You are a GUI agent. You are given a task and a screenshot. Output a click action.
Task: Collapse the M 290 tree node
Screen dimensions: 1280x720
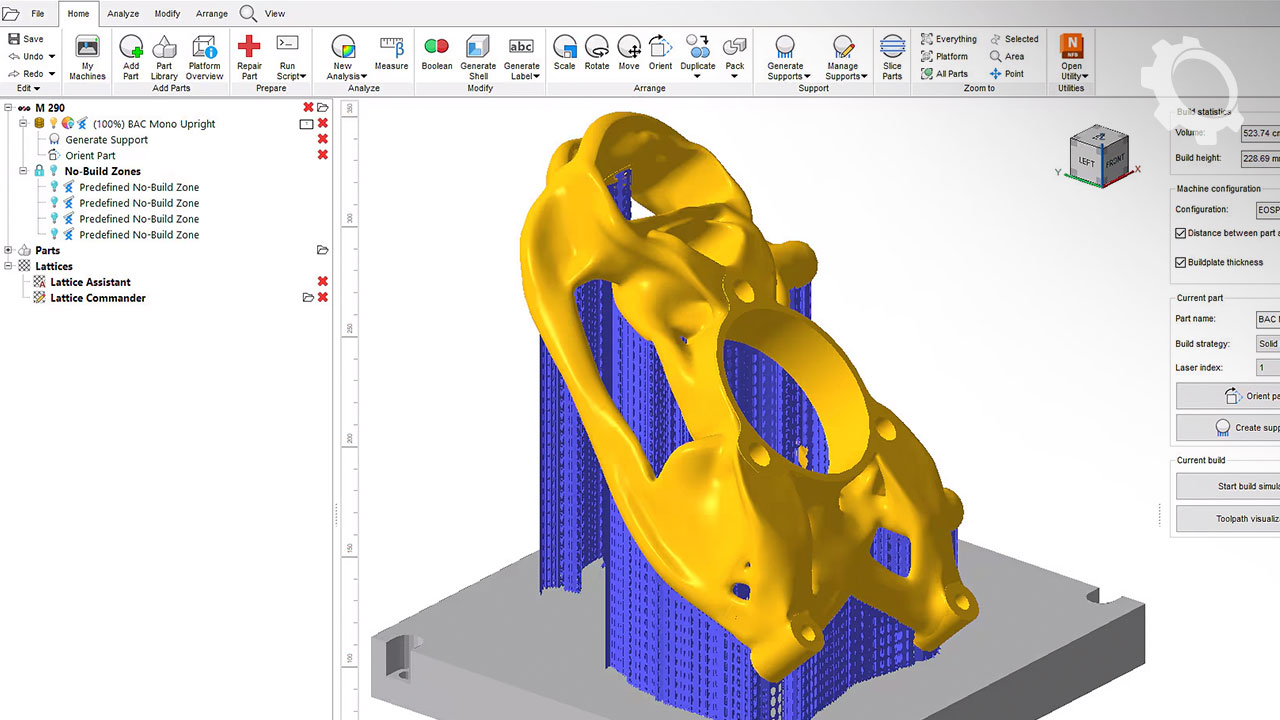(x=9, y=108)
